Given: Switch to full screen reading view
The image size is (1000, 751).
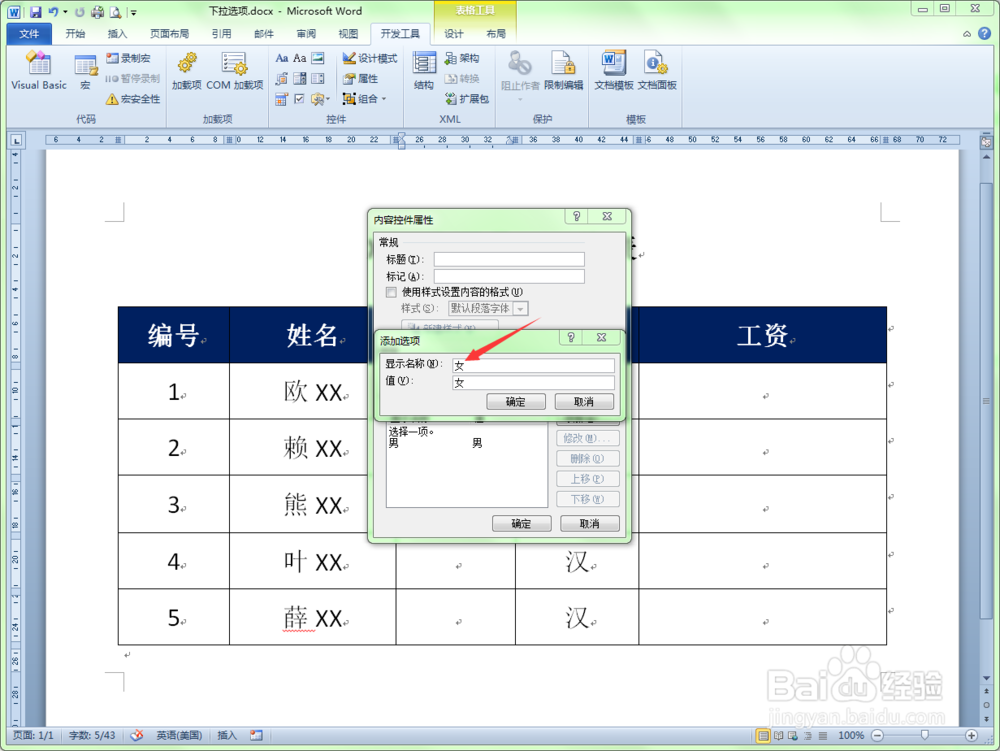Looking at the screenshot, I should click(x=778, y=735).
